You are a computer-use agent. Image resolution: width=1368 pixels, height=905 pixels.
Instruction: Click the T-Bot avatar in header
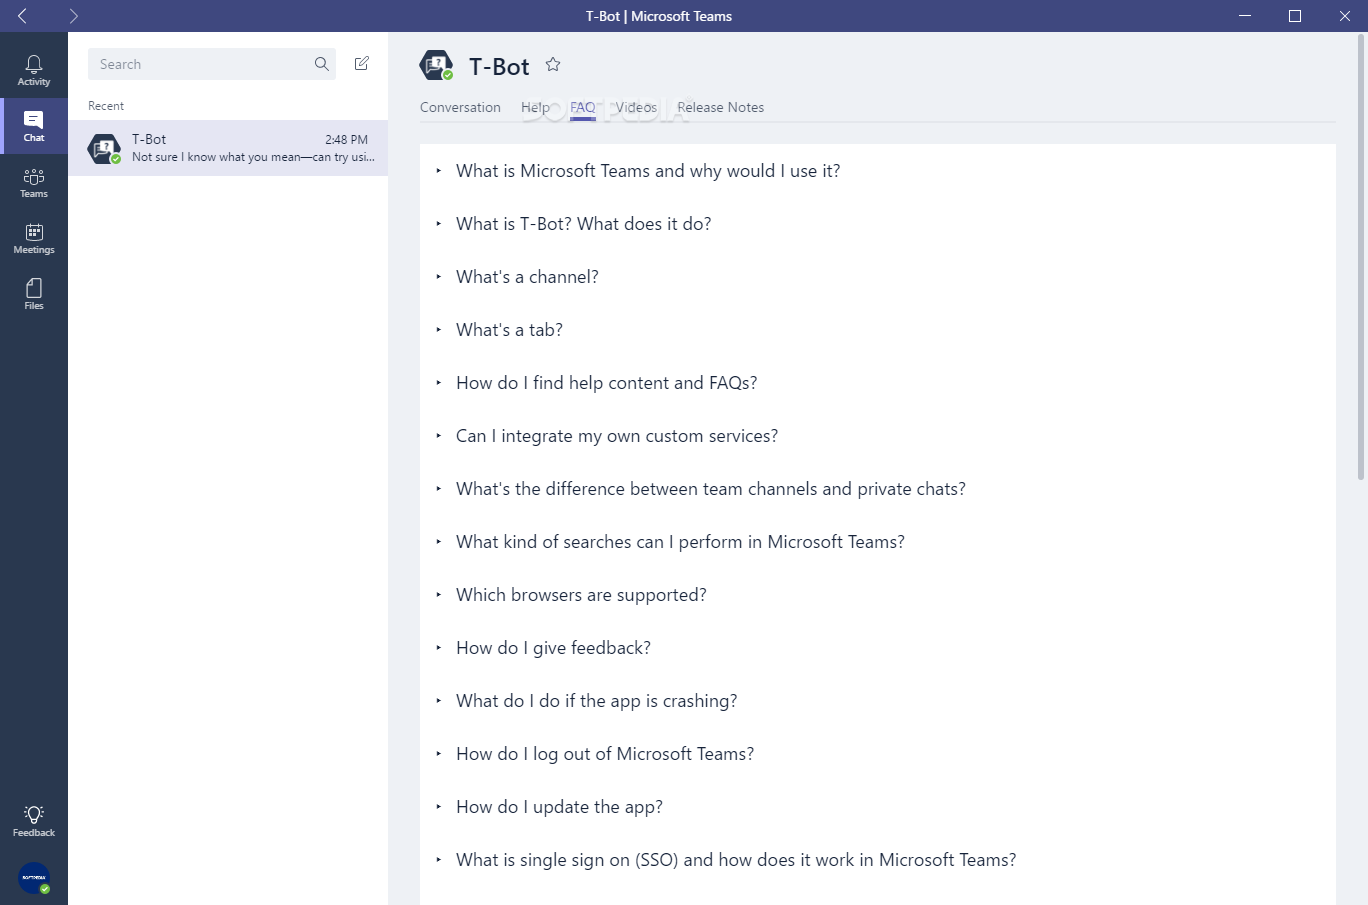[436, 65]
